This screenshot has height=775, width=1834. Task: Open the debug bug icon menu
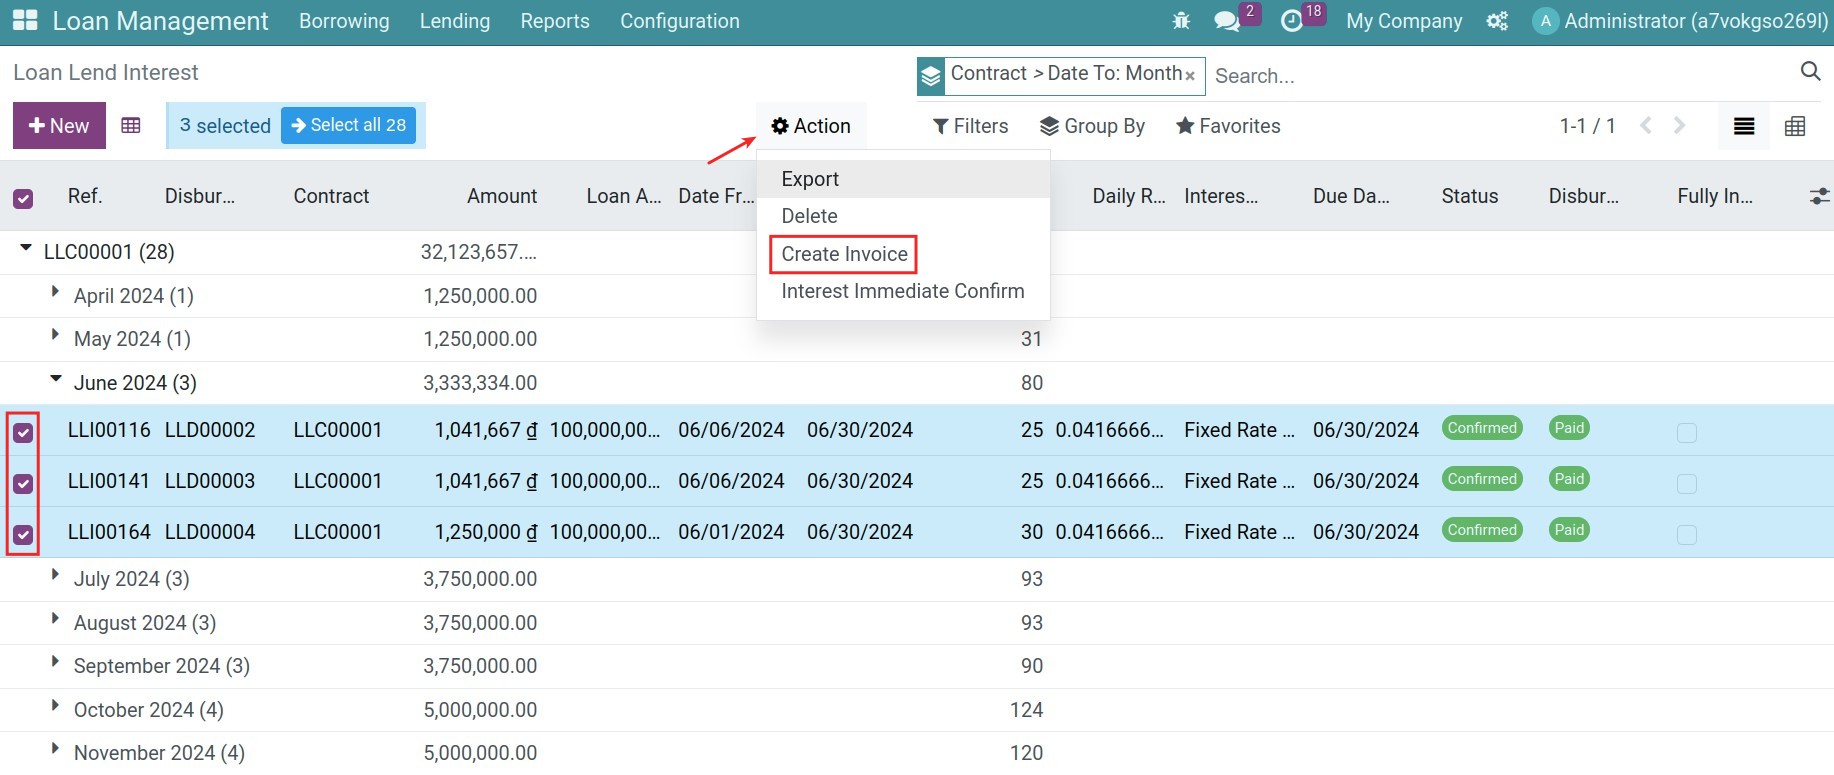tap(1181, 21)
